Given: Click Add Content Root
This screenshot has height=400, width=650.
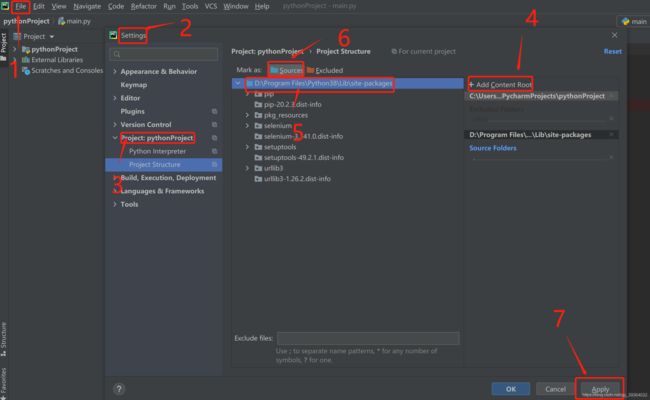Looking at the screenshot, I should pos(500,85).
